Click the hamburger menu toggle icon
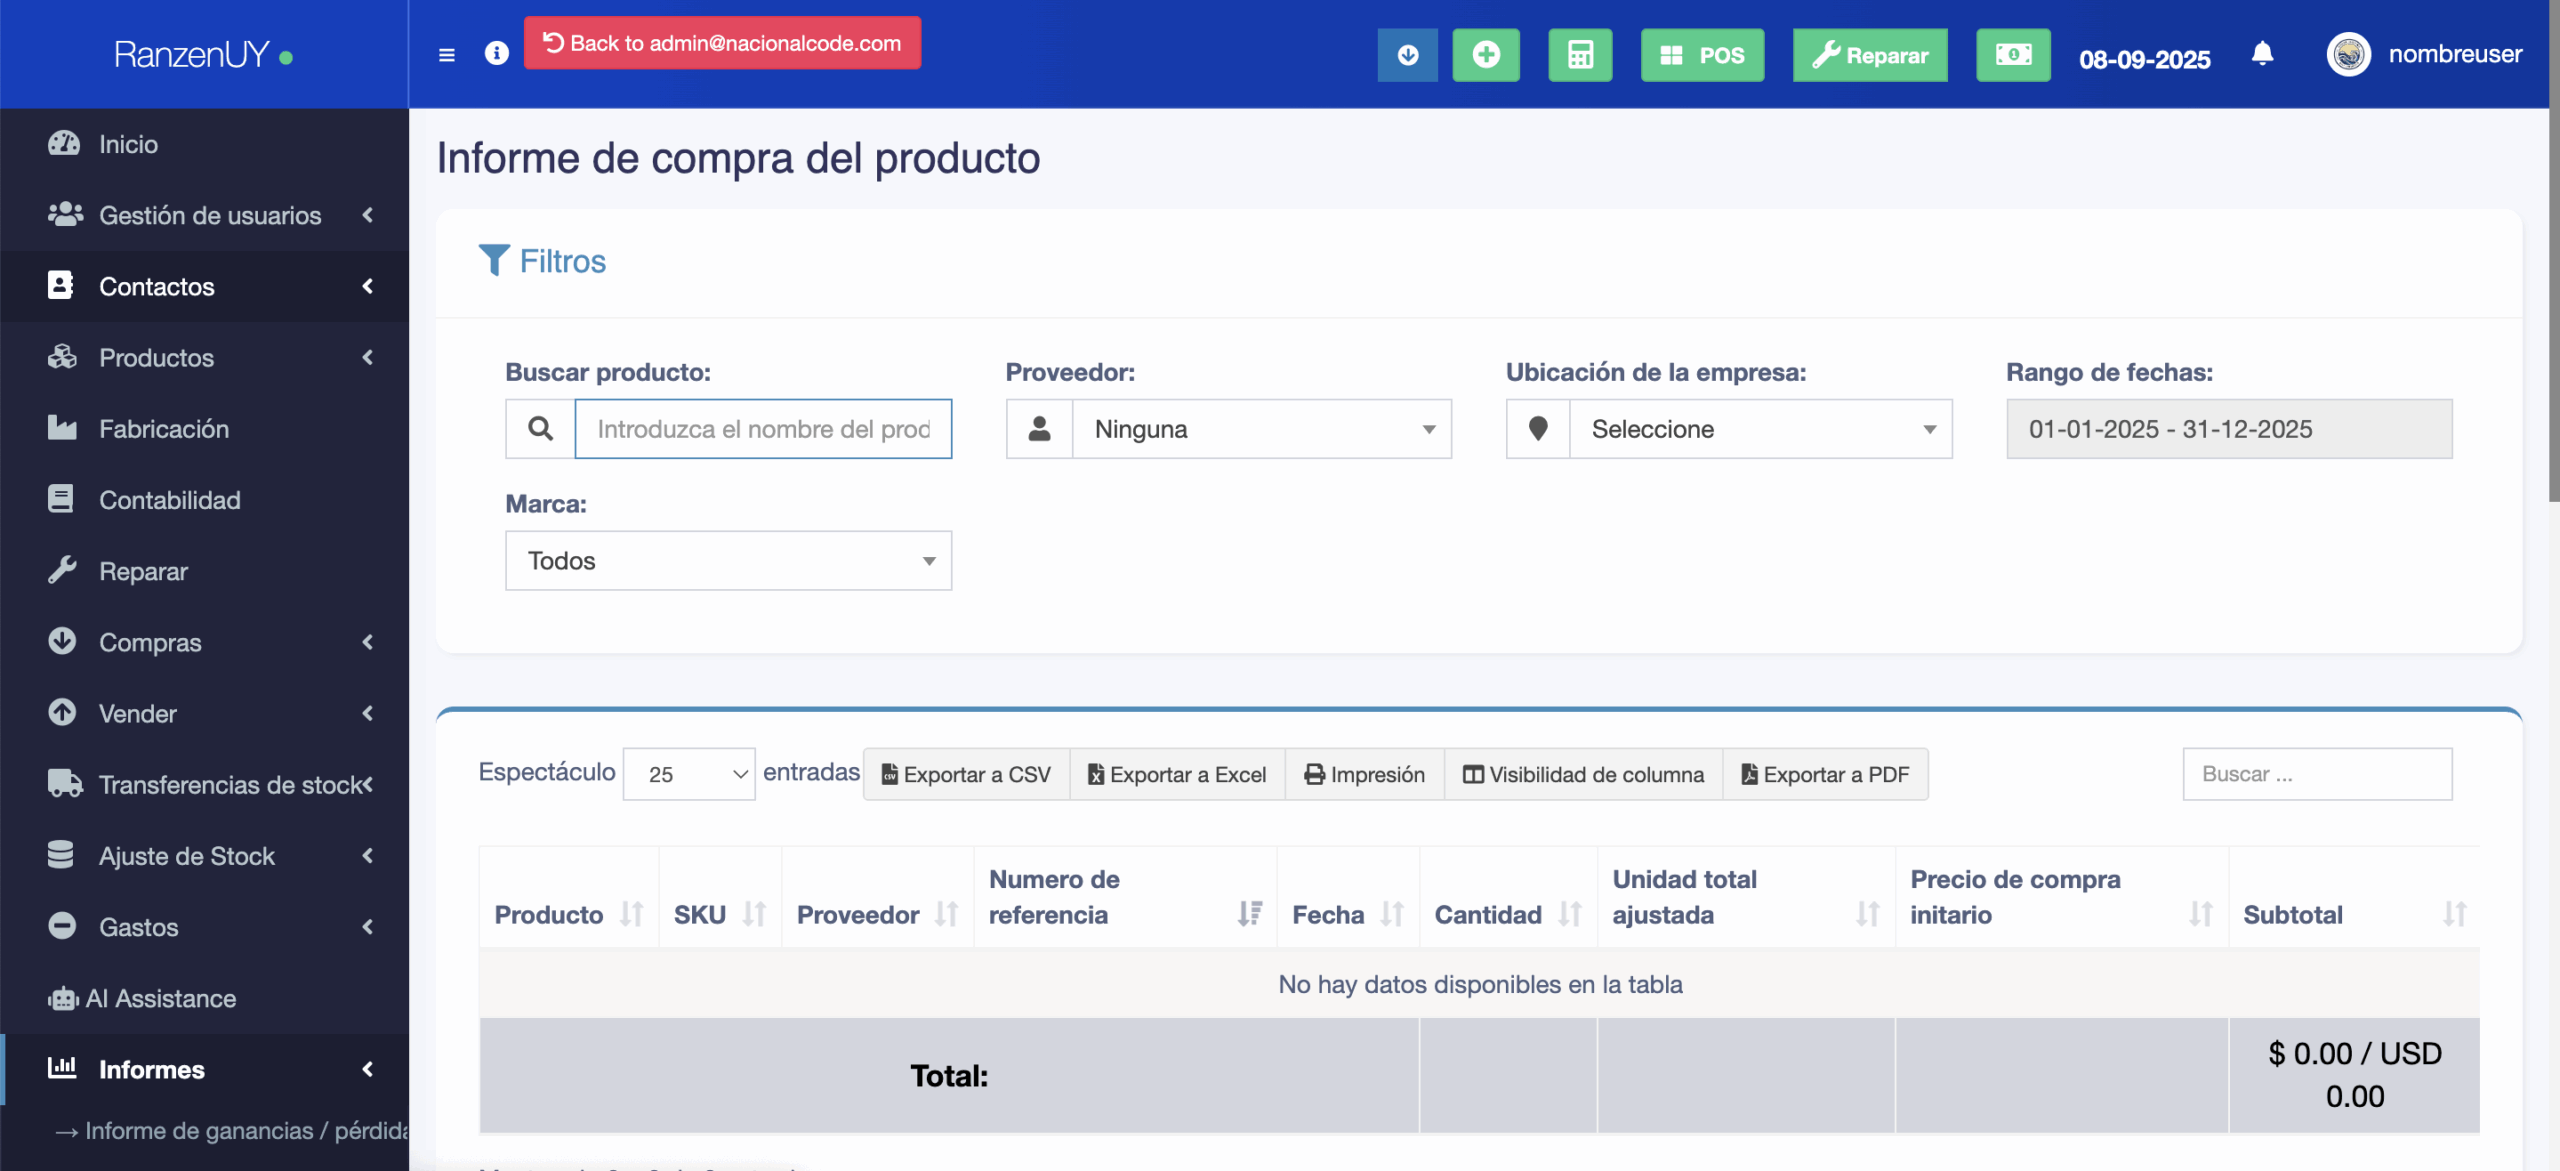This screenshot has height=1171, width=2560. (x=447, y=54)
